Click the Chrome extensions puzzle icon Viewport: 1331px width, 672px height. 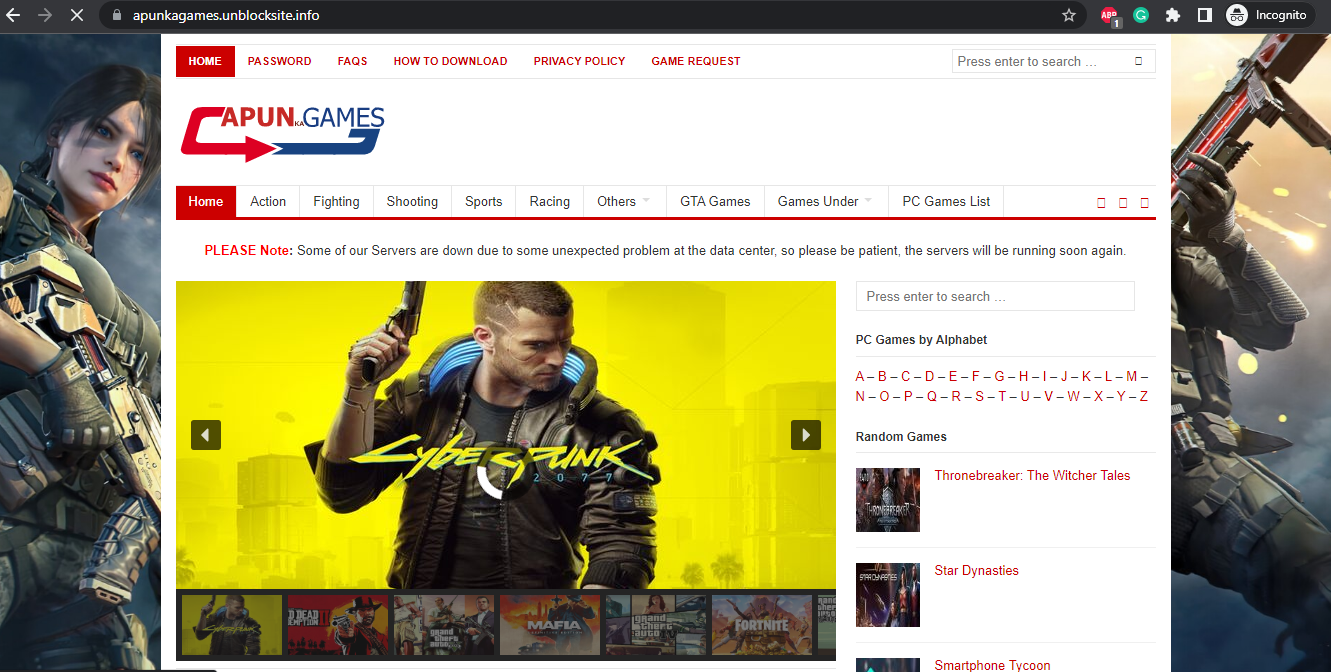pyautogui.click(x=1172, y=15)
